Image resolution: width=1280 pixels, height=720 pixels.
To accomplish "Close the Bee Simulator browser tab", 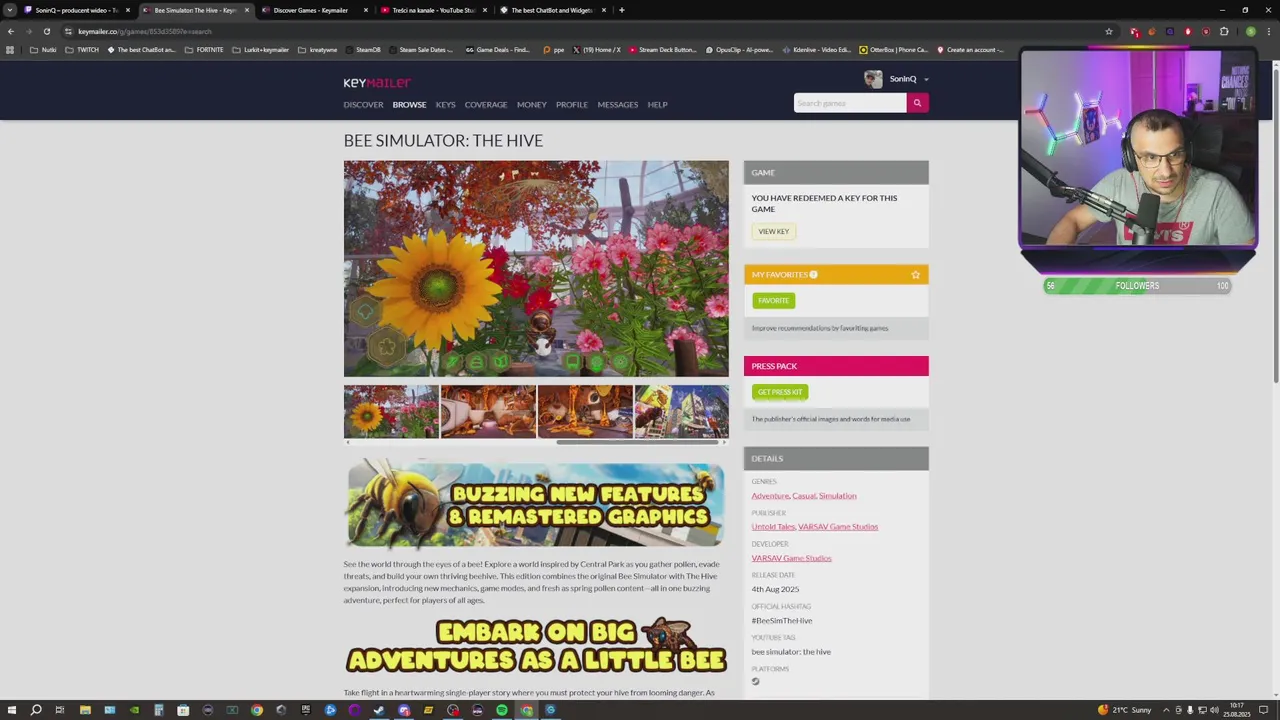I will [x=247, y=10].
